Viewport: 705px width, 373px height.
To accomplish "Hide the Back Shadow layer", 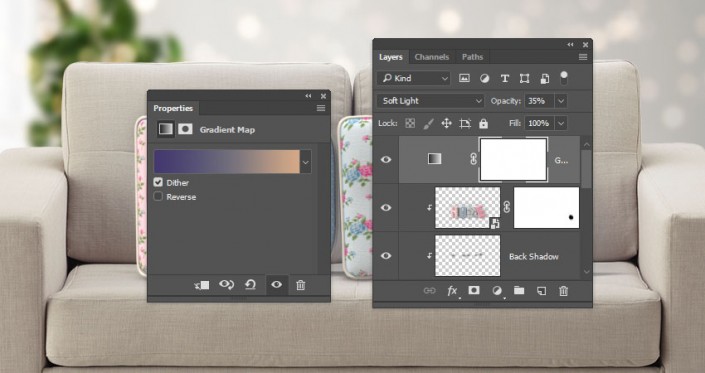I will pos(386,256).
